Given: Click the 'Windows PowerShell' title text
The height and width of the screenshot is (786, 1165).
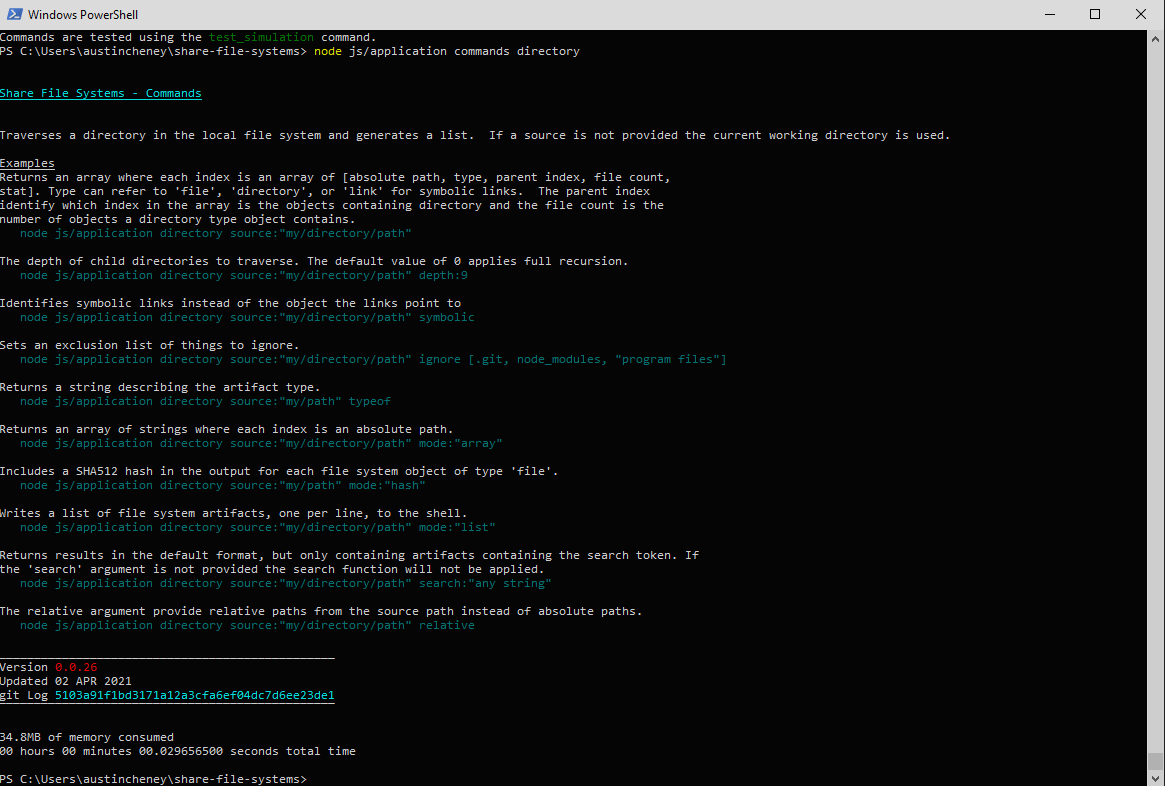Looking at the screenshot, I should pyautogui.click(x=82, y=14).
